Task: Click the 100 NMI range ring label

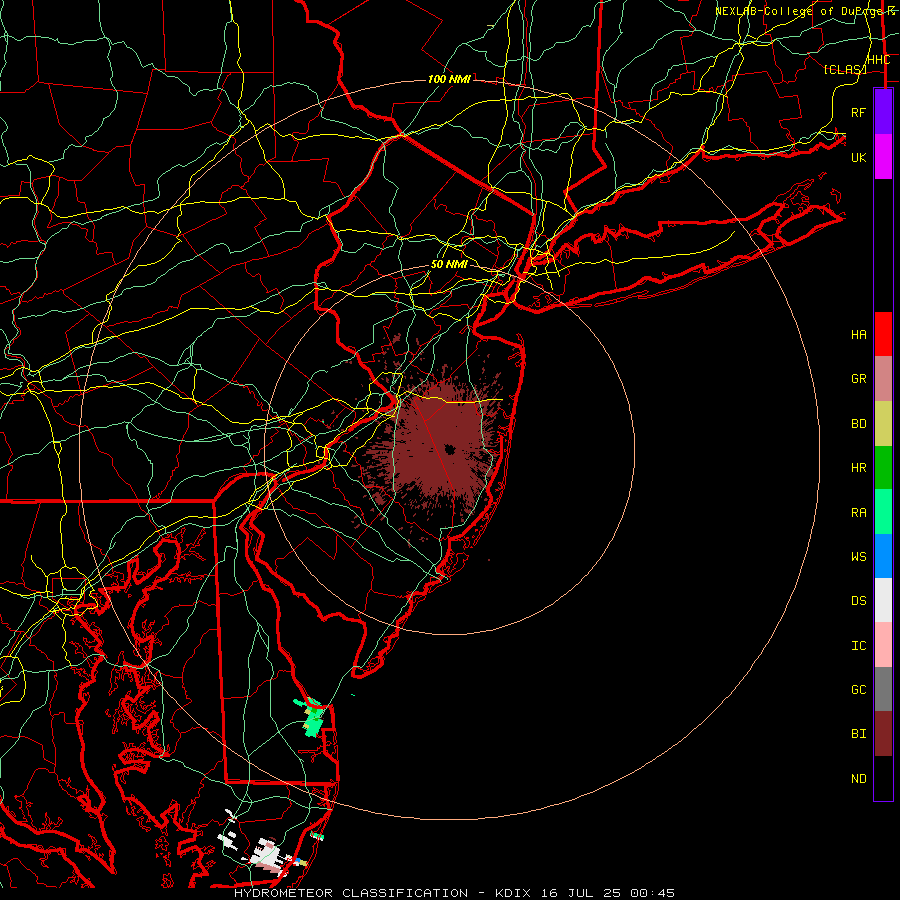Action: coord(449,79)
